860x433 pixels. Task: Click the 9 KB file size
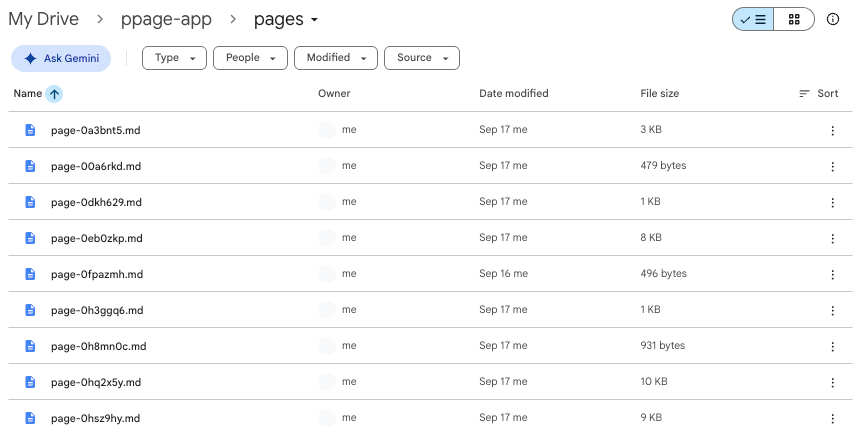(651, 418)
